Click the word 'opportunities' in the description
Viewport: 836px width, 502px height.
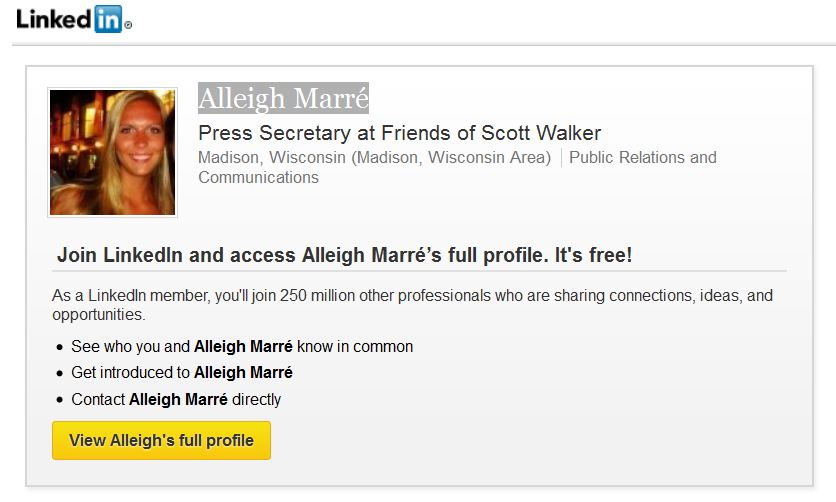point(99,314)
